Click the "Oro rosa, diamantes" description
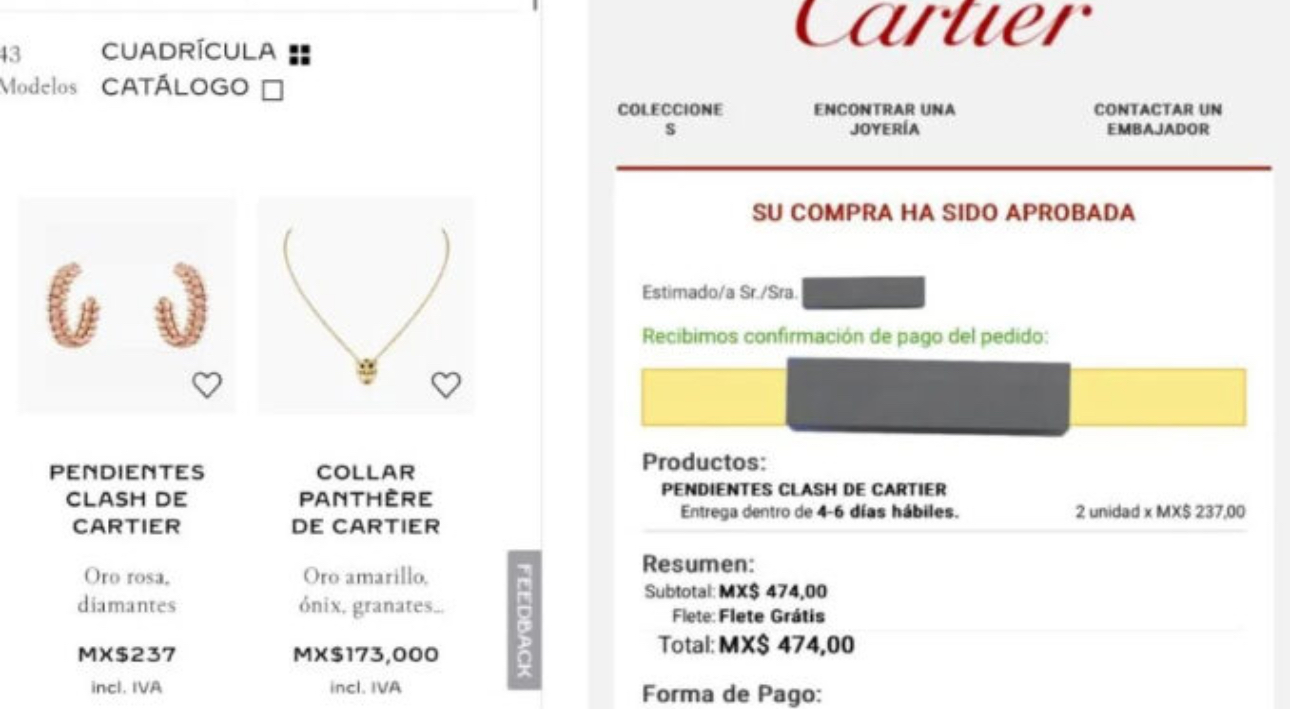 (x=127, y=591)
